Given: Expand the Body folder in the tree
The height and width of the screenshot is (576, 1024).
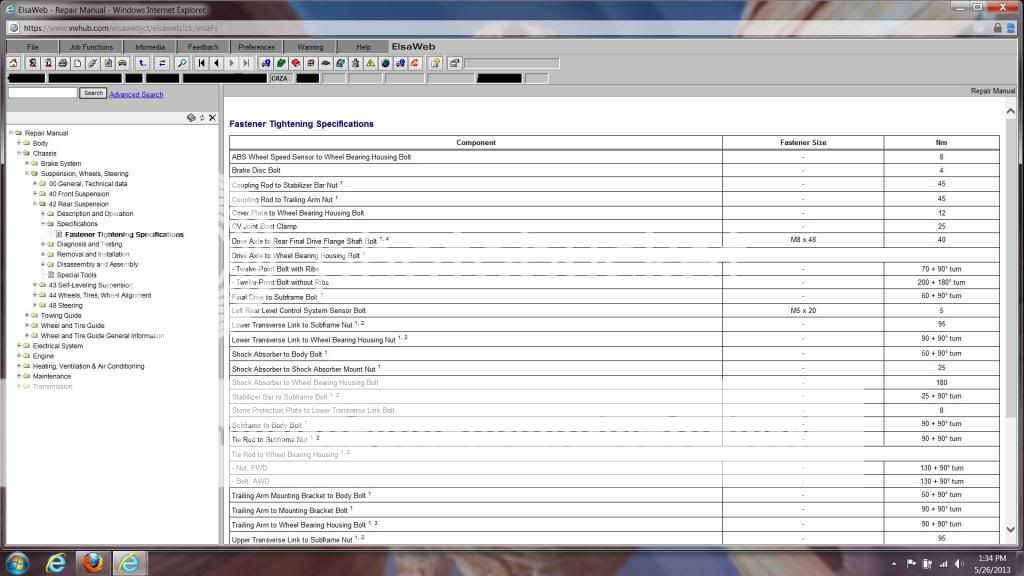Looking at the screenshot, I should click(18, 143).
